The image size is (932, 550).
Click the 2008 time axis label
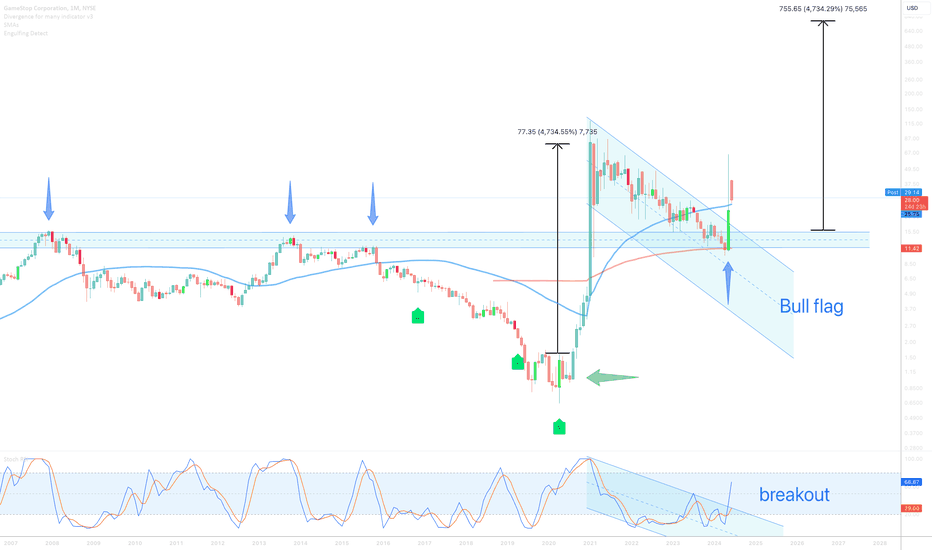coord(52,543)
